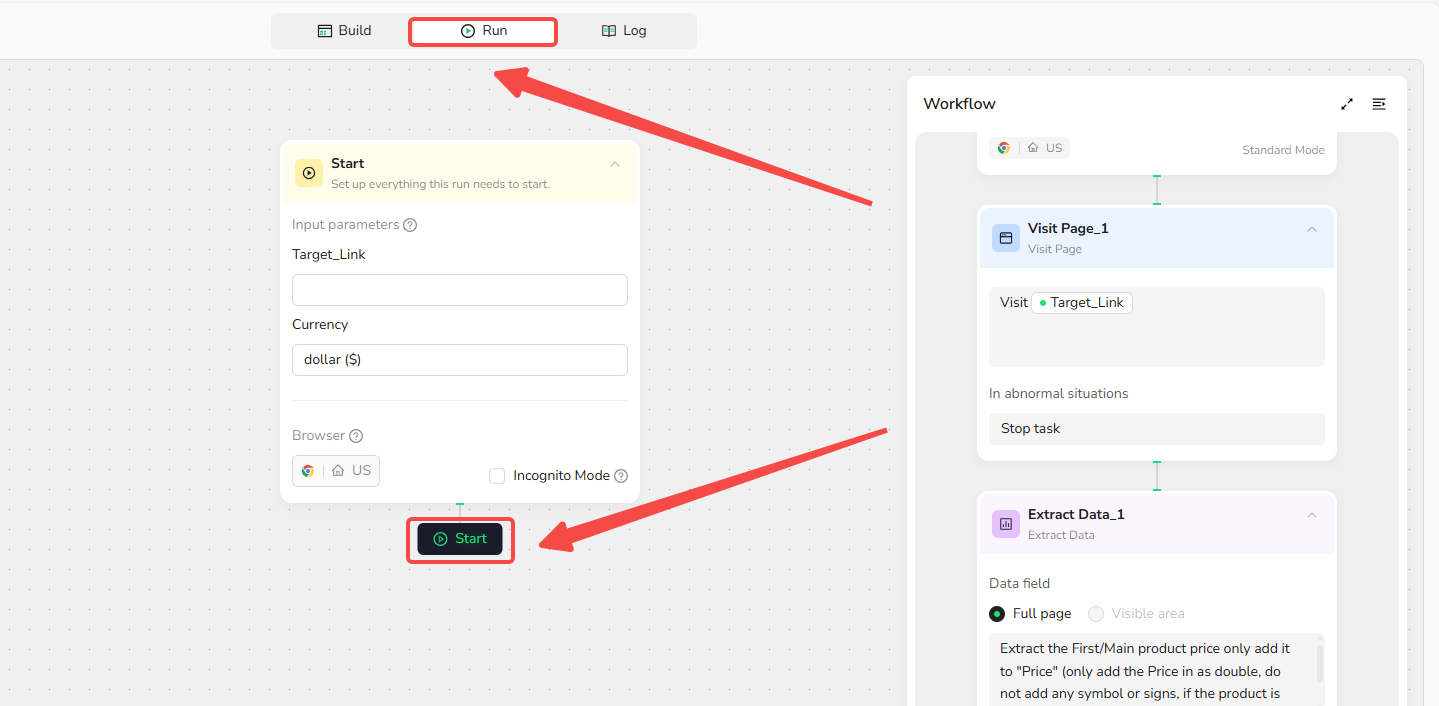Viewport: 1439px width, 706px height.
Task: Open the Log tab
Action: pyautogui.click(x=624, y=31)
